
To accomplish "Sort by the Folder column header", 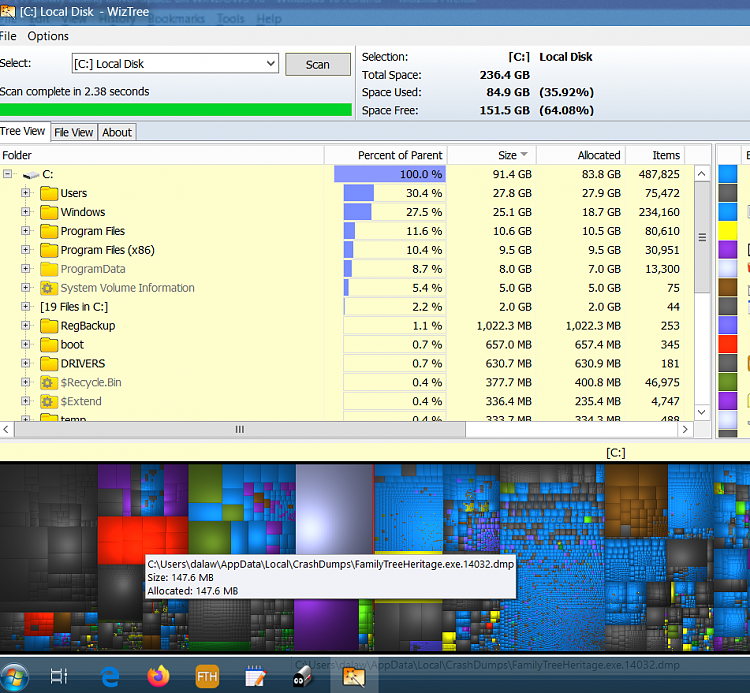I will [x=162, y=155].
